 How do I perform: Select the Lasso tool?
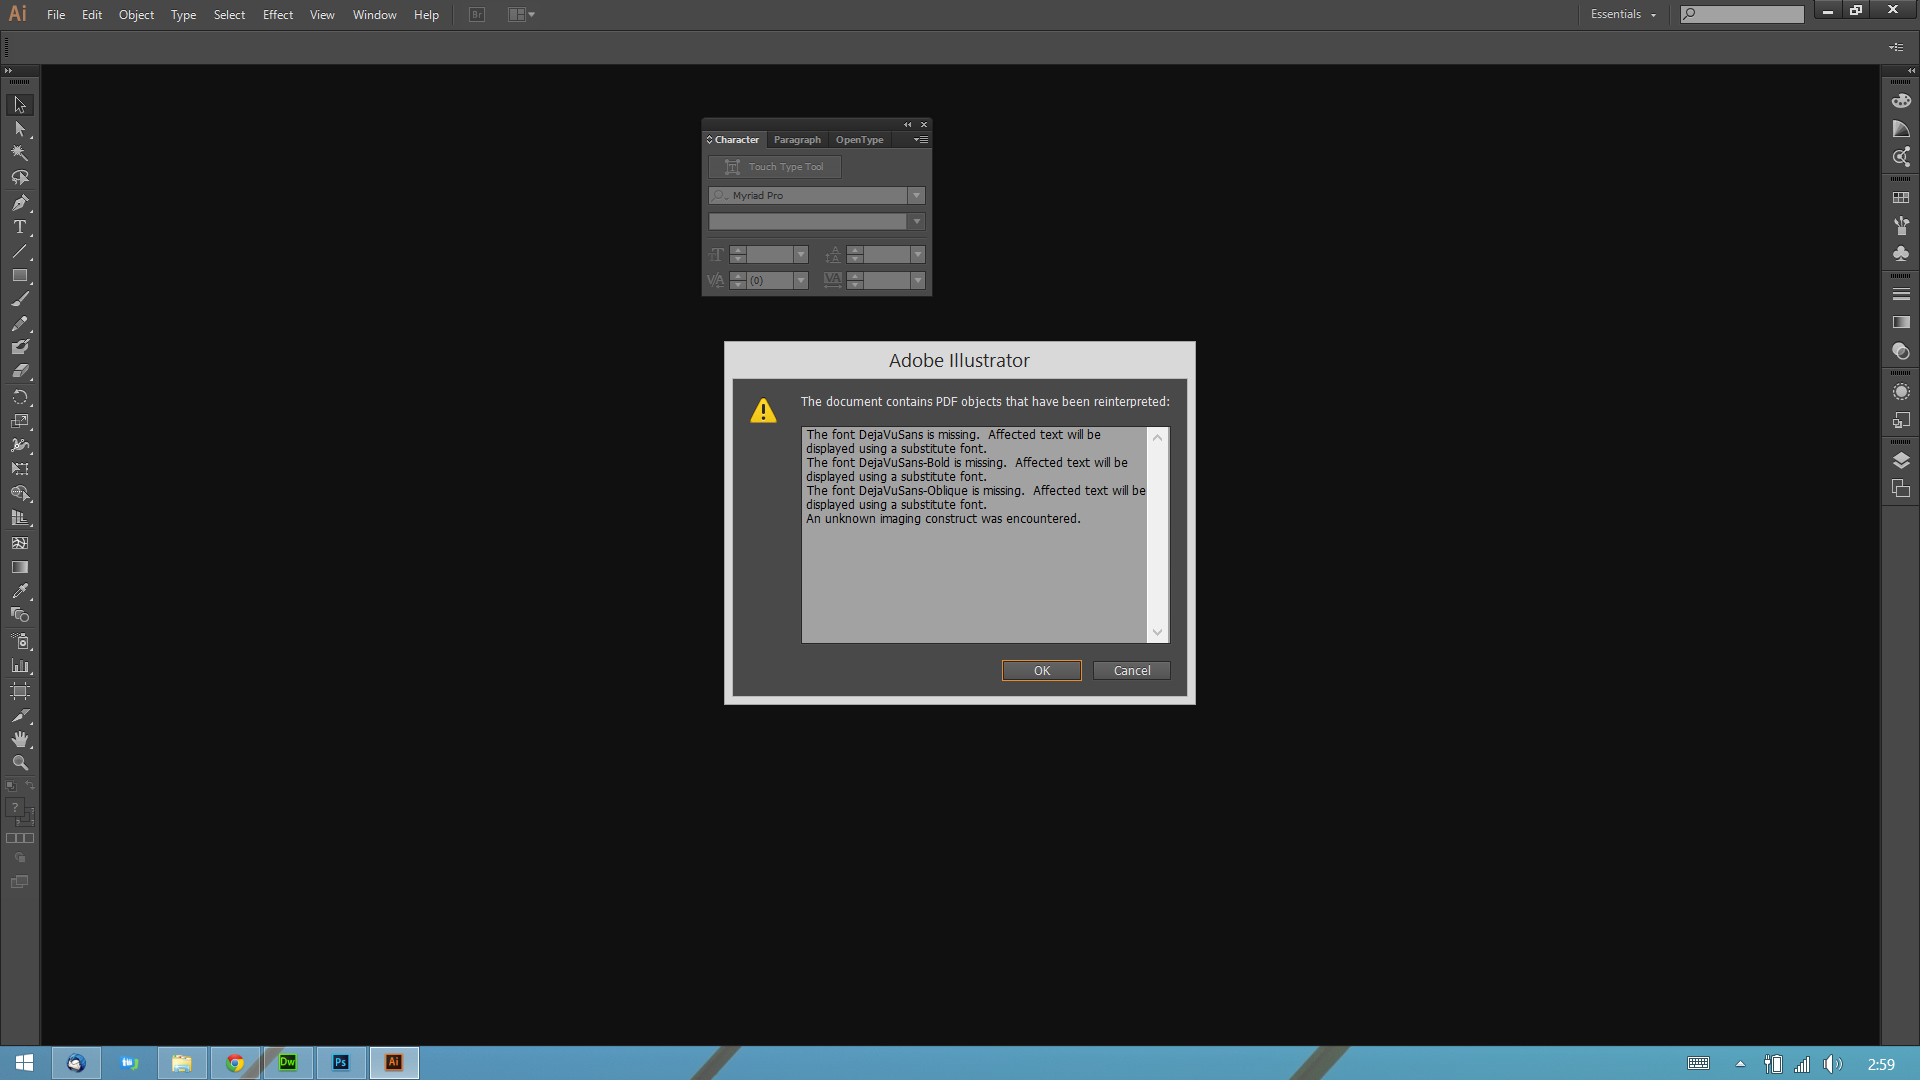(20, 178)
